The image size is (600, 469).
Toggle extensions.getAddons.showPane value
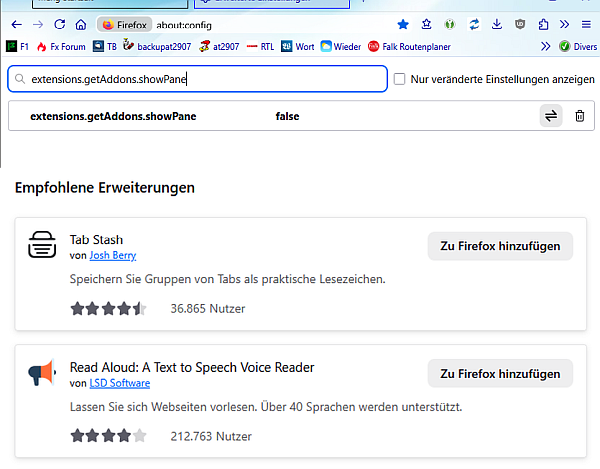click(551, 117)
